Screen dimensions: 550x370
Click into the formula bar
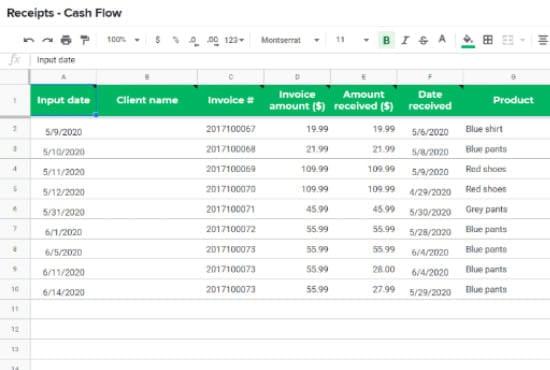291,60
